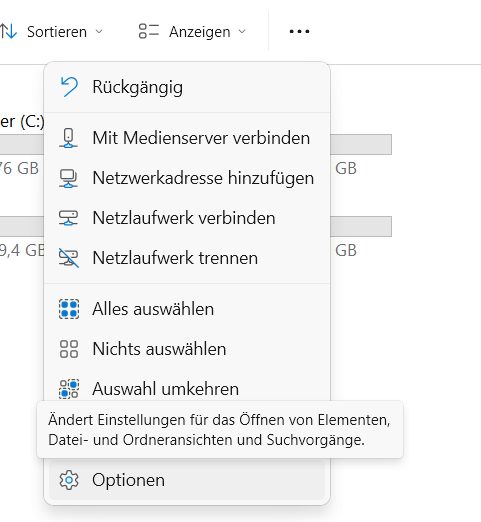481x522 pixels.
Task: Select Alles auswählen menu item
Action: pyautogui.click(x=187, y=309)
